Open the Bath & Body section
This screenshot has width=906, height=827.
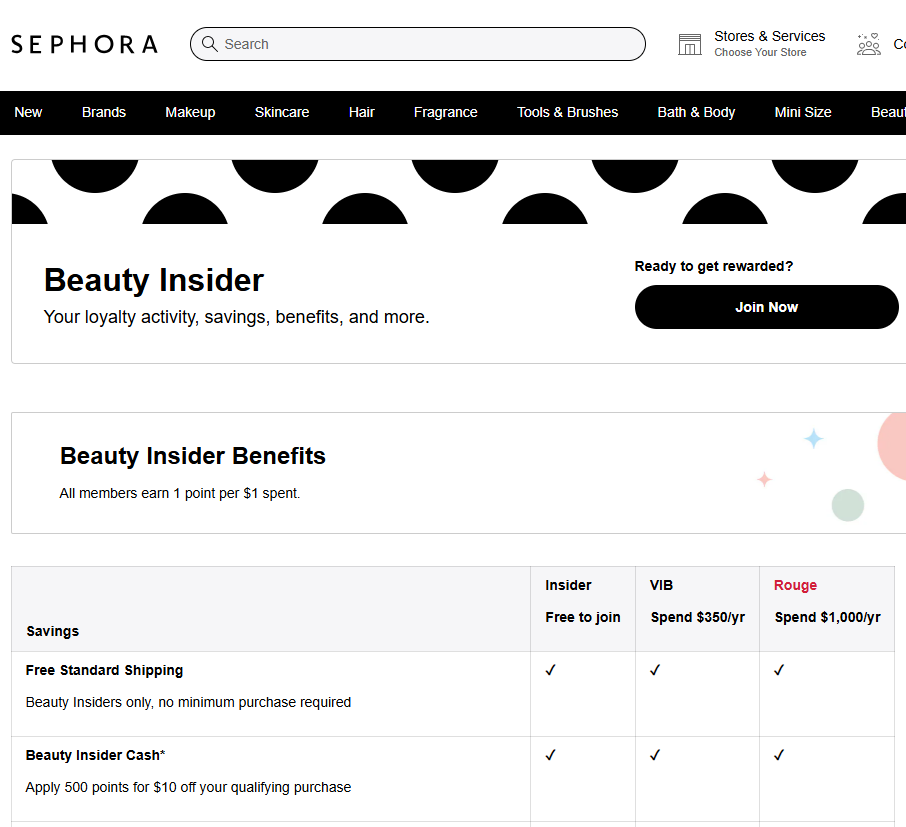point(696,112)
